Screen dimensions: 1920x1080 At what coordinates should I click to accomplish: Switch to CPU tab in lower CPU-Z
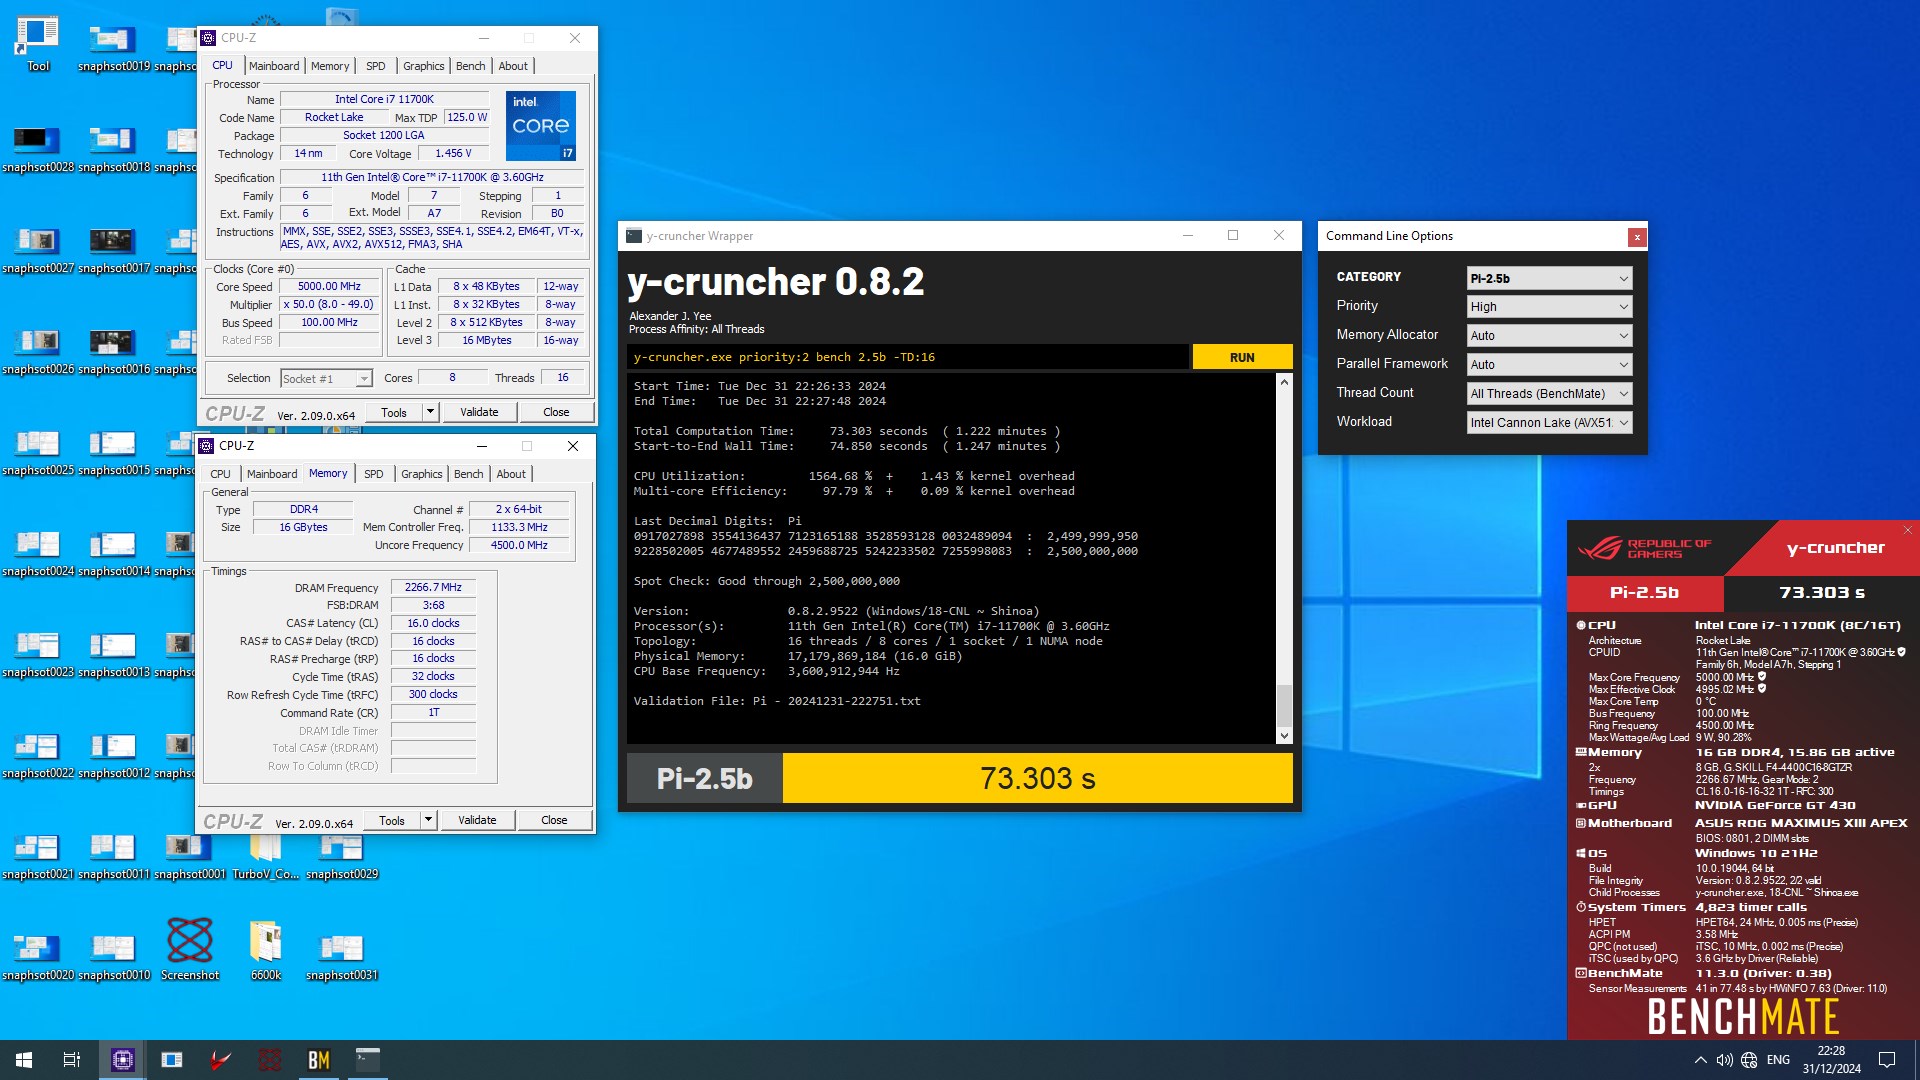coord(220,474)
